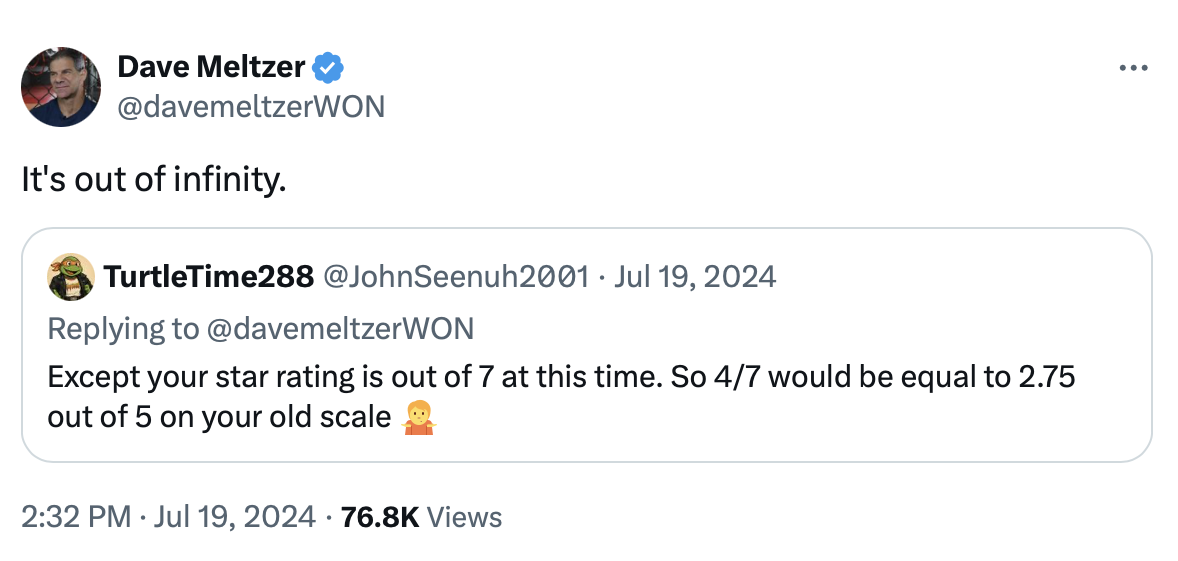The image size is (1178, 561).
Task: Open TurtleTime288's profile name link
Action: click(208, 277)
